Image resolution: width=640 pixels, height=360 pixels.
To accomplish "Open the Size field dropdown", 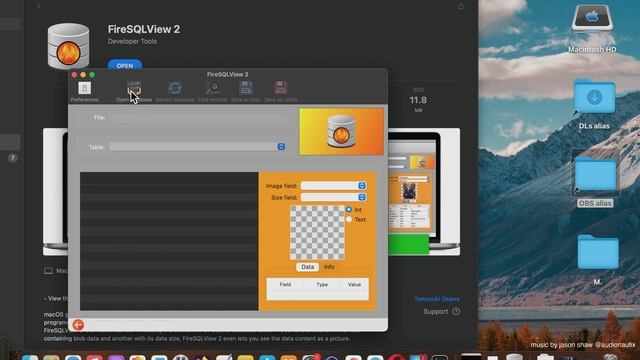I will [x=333, y=197].
